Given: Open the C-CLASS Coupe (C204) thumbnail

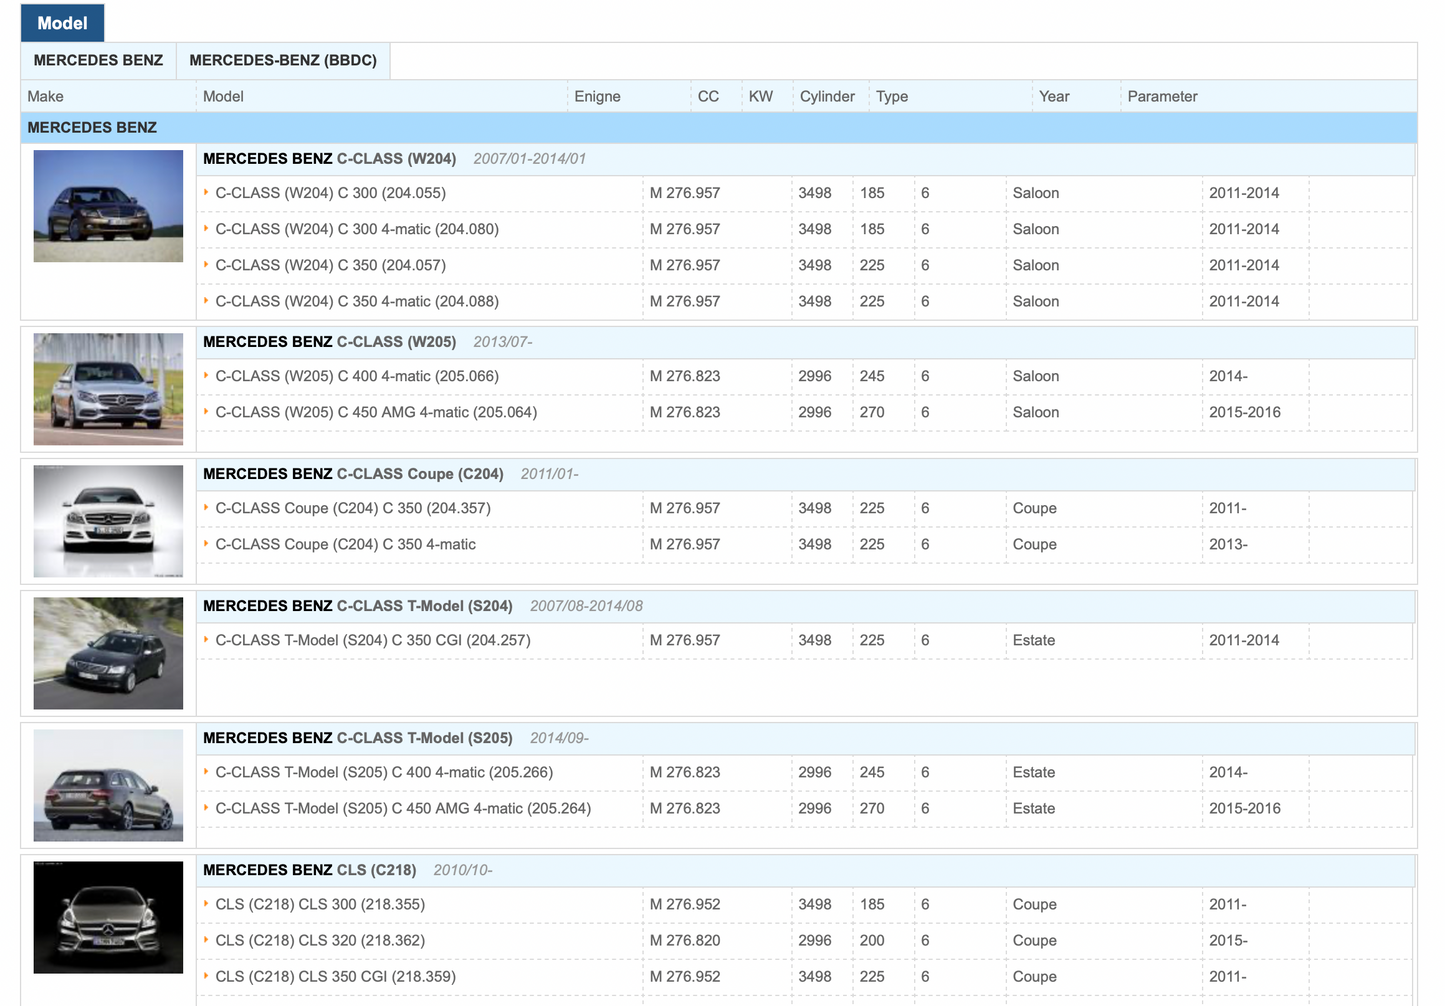Looking at the screenshot, I should pos(108,521).
